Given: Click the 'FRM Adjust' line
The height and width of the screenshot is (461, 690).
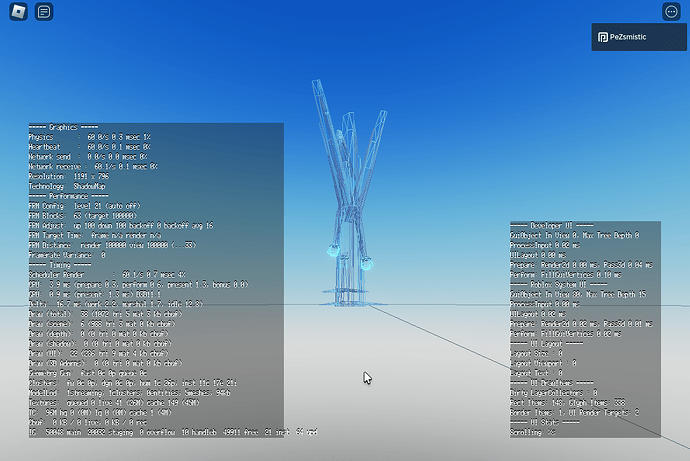Looking at the screenshot, I should point(121,225).
